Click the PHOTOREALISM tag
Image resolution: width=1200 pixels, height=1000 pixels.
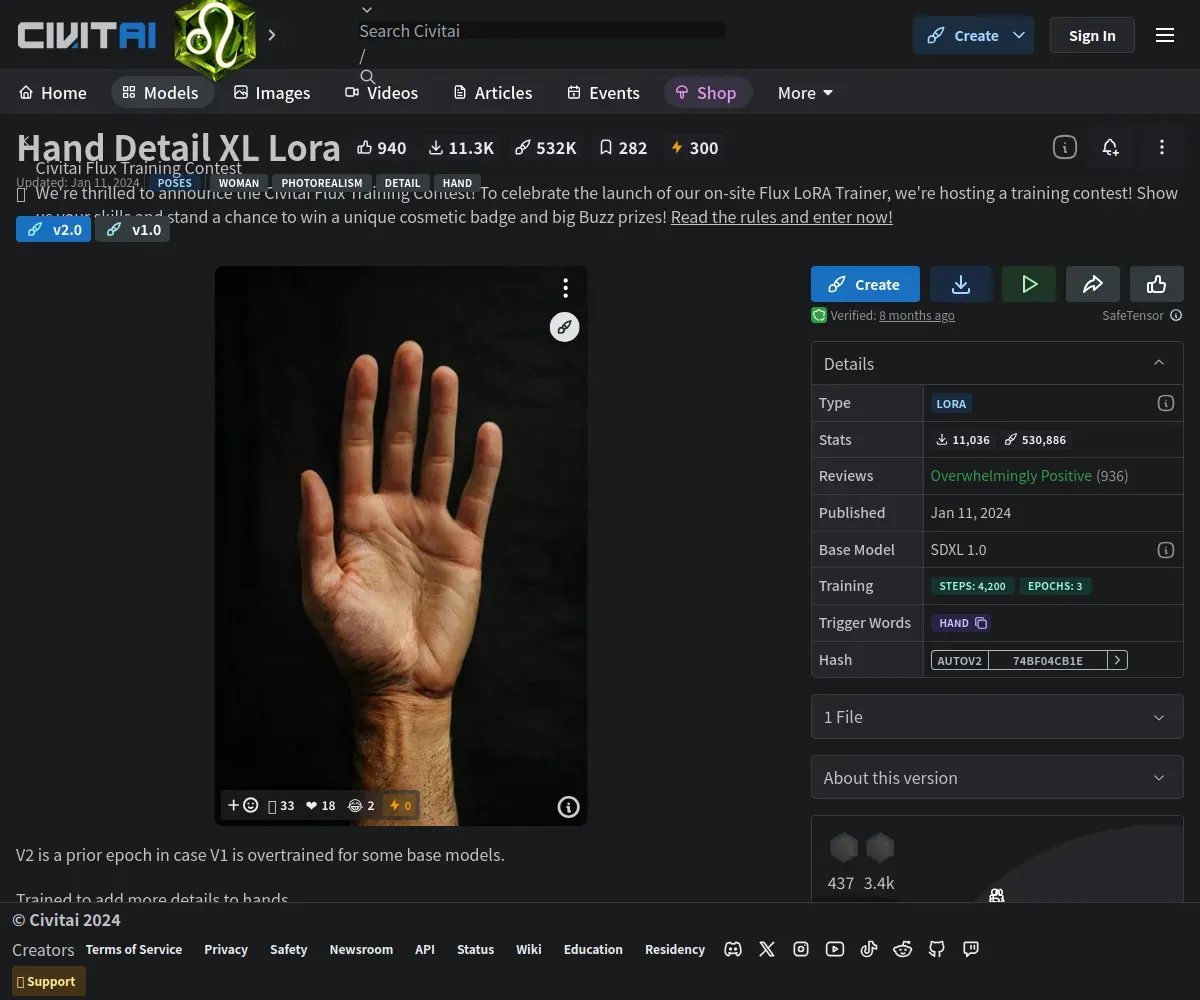(322, 183)
